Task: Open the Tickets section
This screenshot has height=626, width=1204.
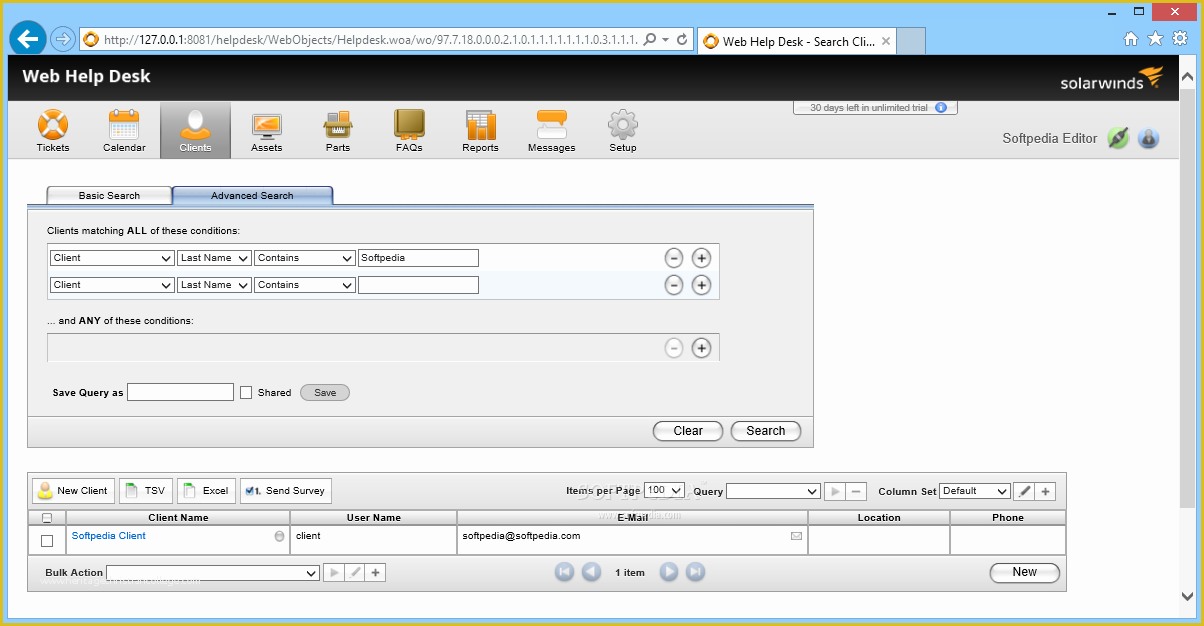Action: (53, 131)
